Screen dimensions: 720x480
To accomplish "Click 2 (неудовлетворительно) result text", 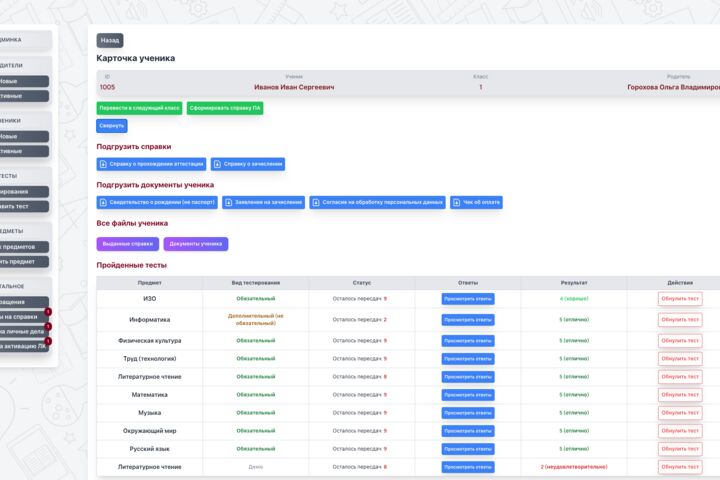I will 574,467.
